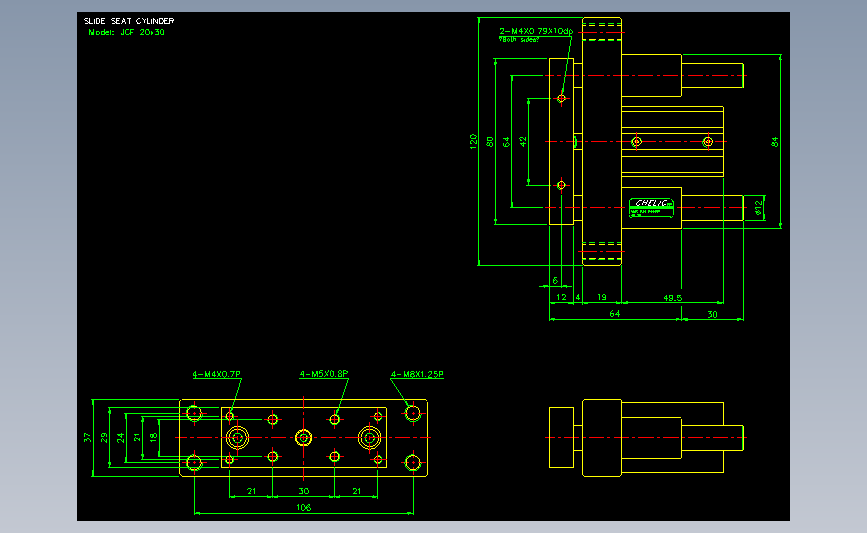Select the '(Both sides)' note text
Screen dimensions: 867x533
coord(519,40)
